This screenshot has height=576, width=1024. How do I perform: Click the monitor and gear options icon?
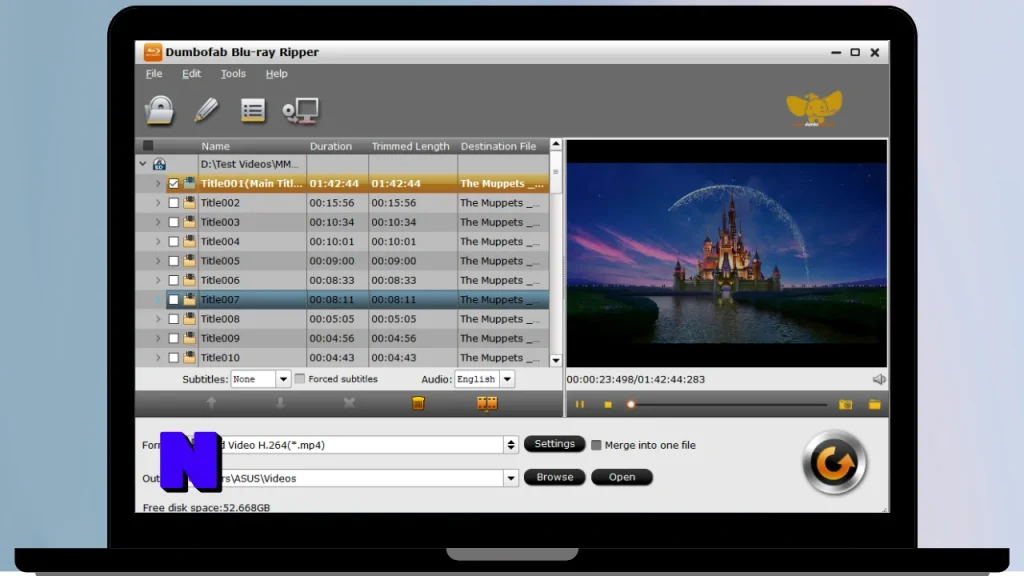[301, 110]
